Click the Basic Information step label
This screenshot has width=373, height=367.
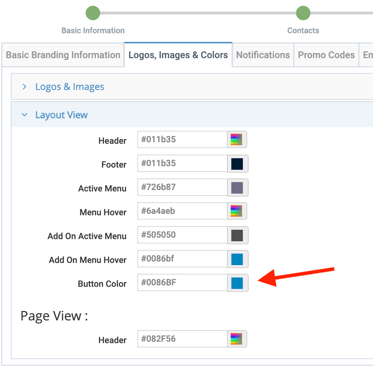[93, 30]
